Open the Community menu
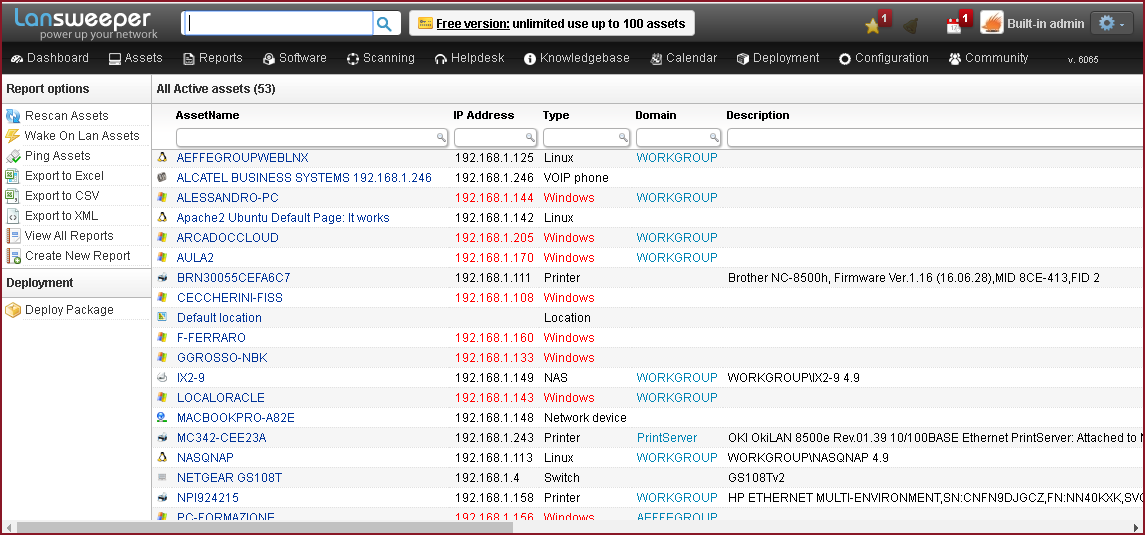Viewport: 1145px width, 535px height. point(988,58)
